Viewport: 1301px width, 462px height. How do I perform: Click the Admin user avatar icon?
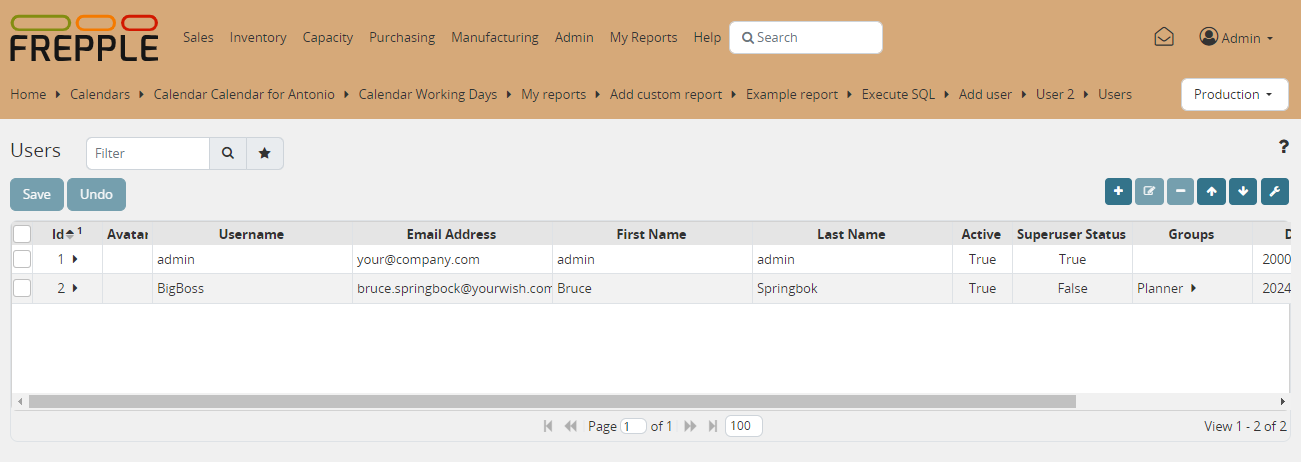click(1209, 37)
